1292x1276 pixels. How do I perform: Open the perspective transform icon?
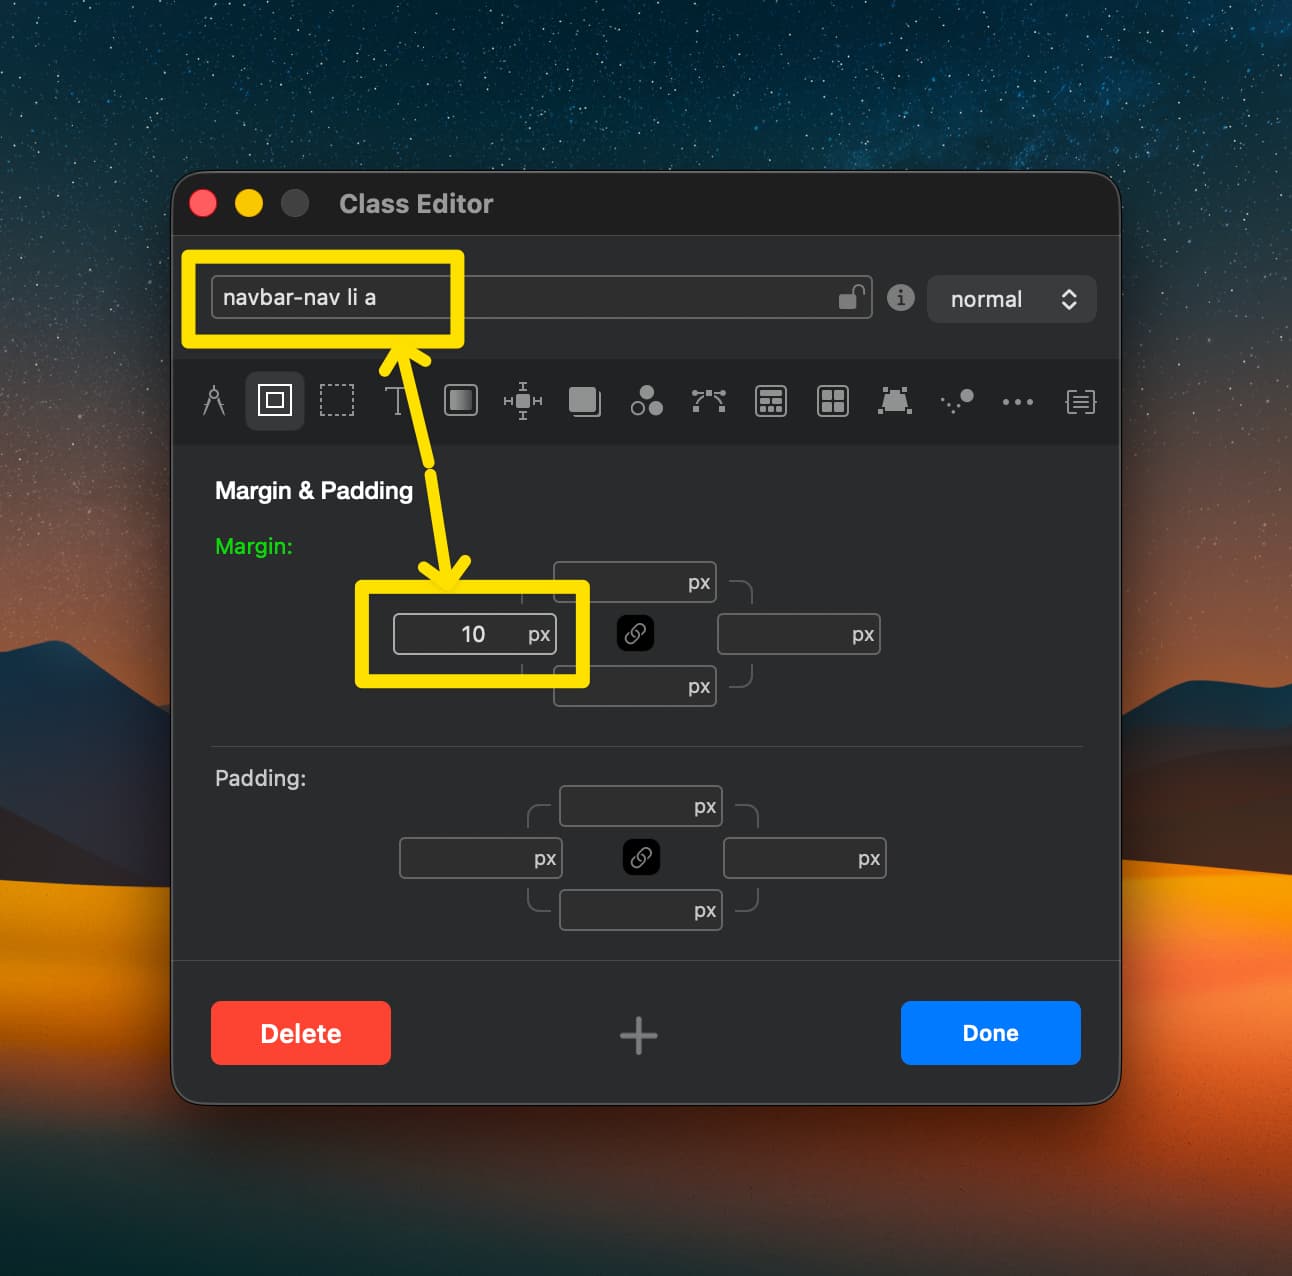894,401
